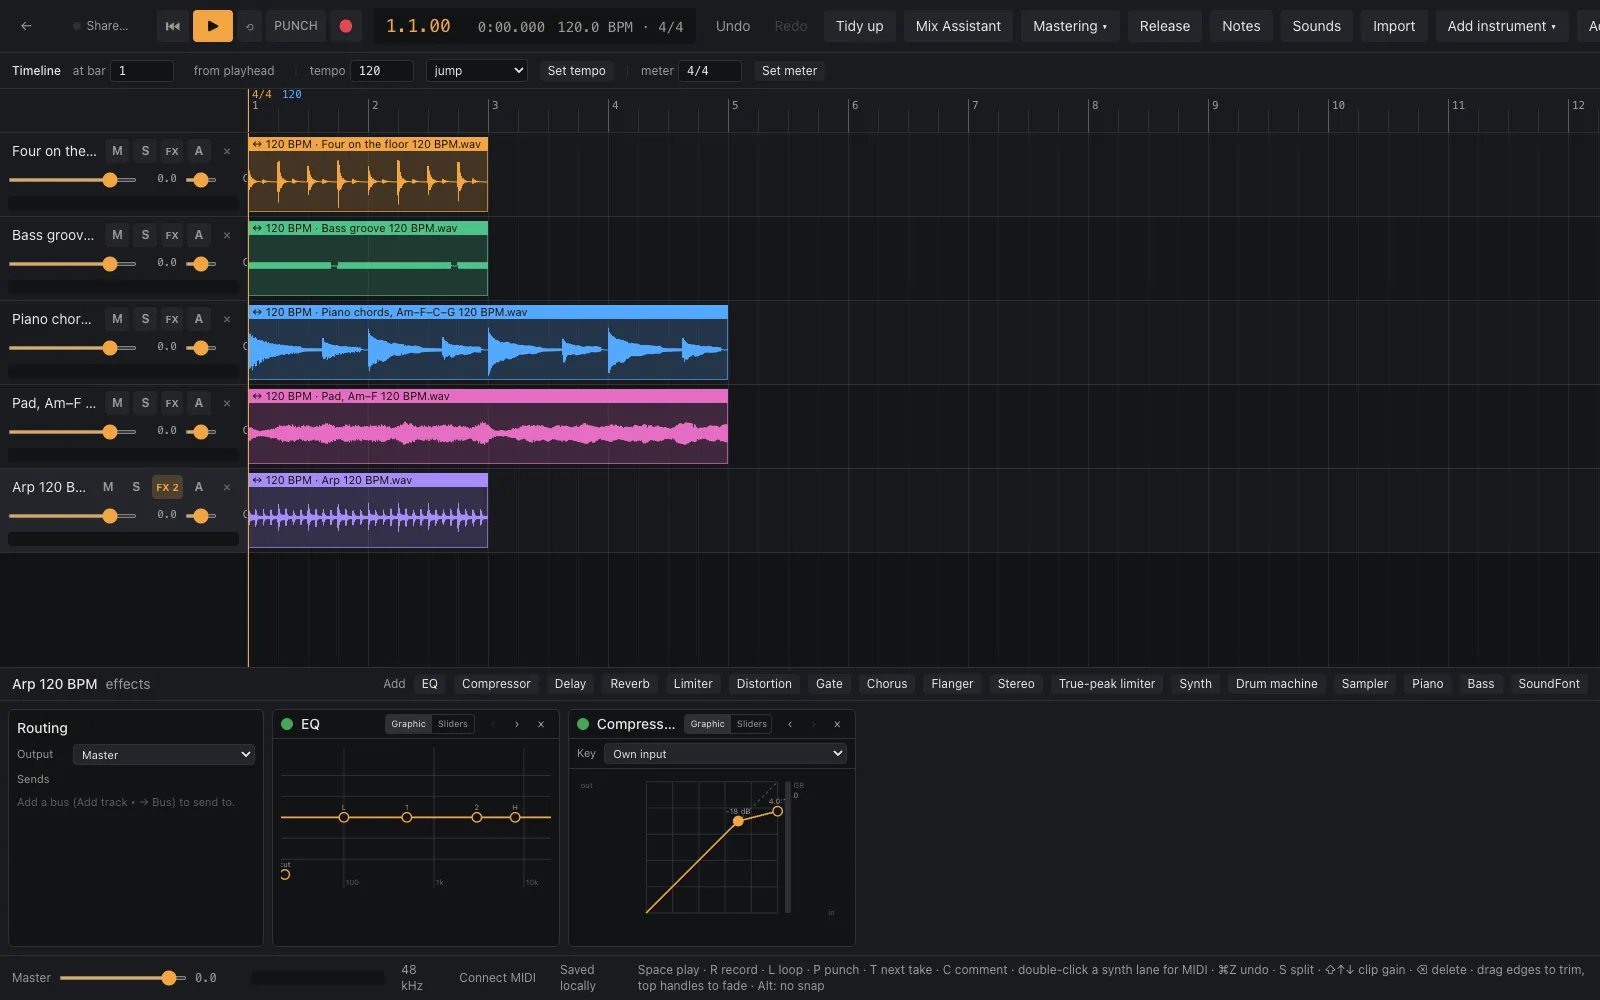Add a Reverb effect
1600x1000 pixels.
(630, 684)
